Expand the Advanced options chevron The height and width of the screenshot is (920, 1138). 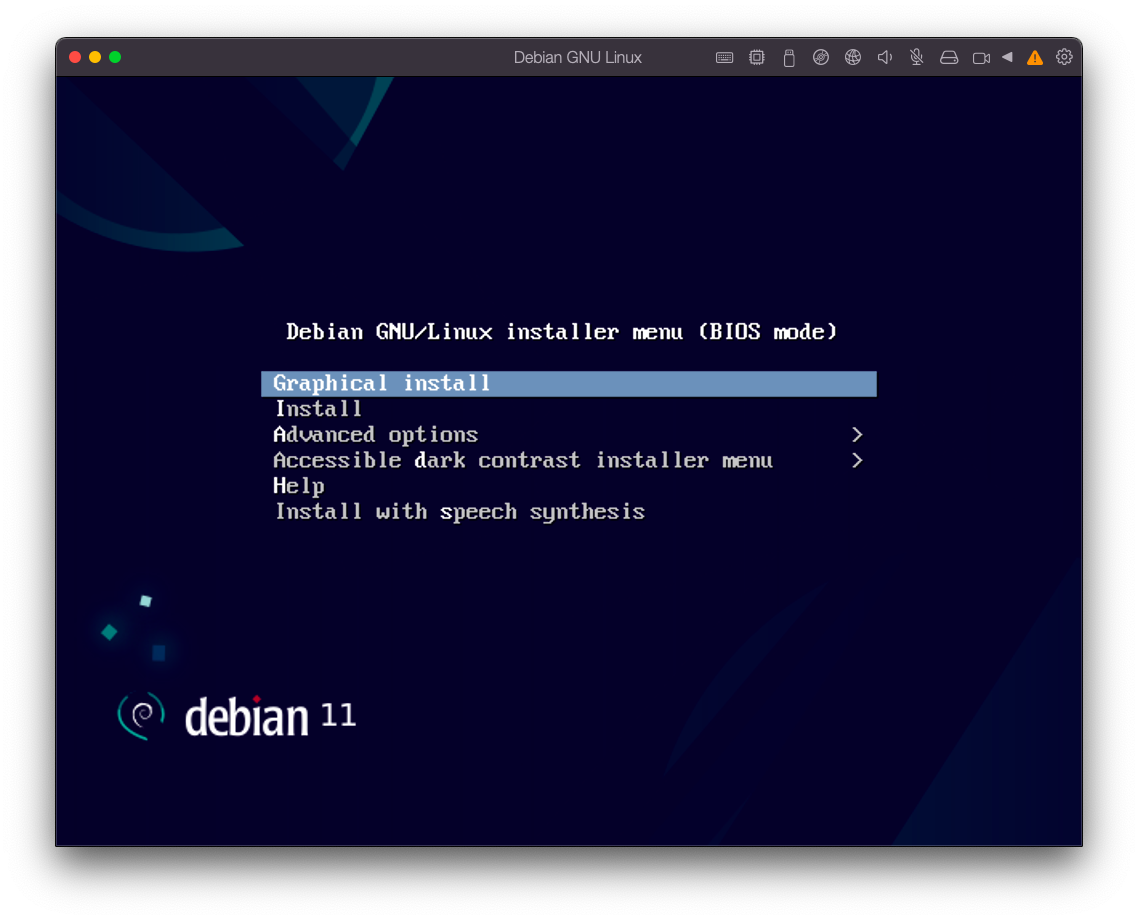tap(857, 435)
